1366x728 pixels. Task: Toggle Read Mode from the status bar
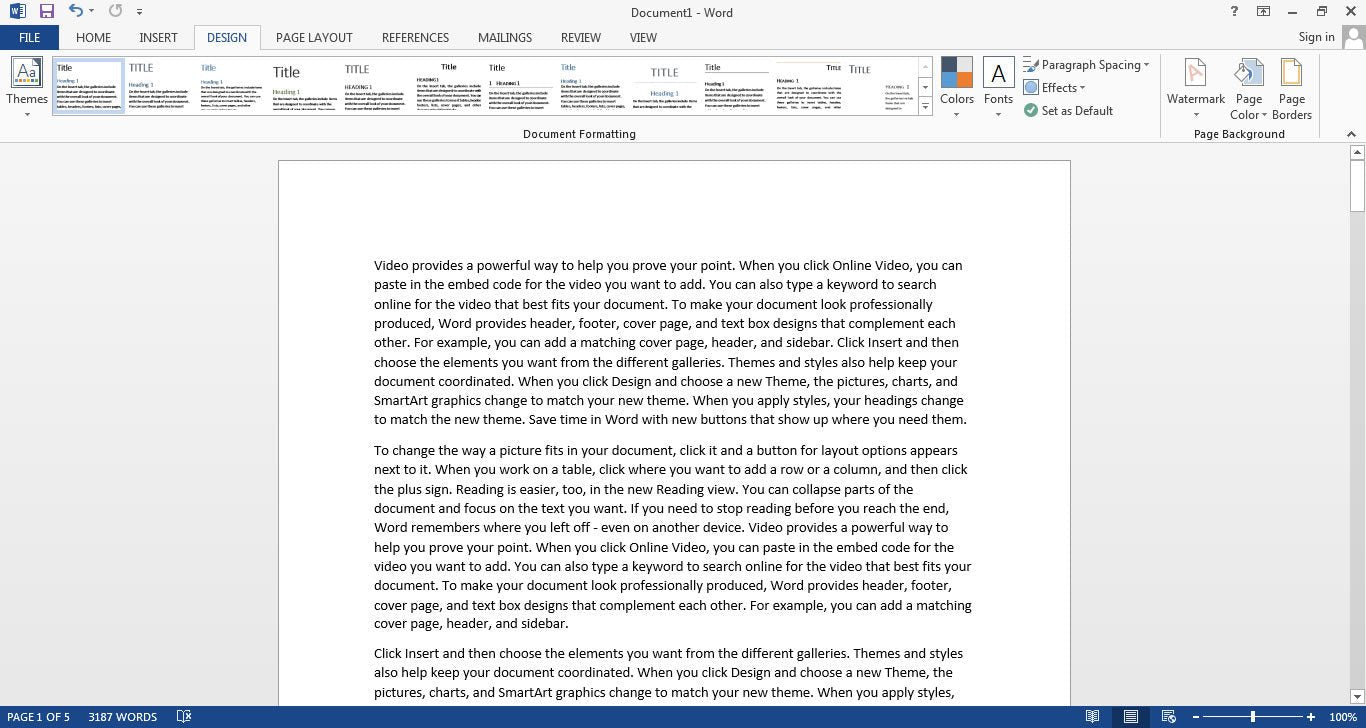point(1093,716)
